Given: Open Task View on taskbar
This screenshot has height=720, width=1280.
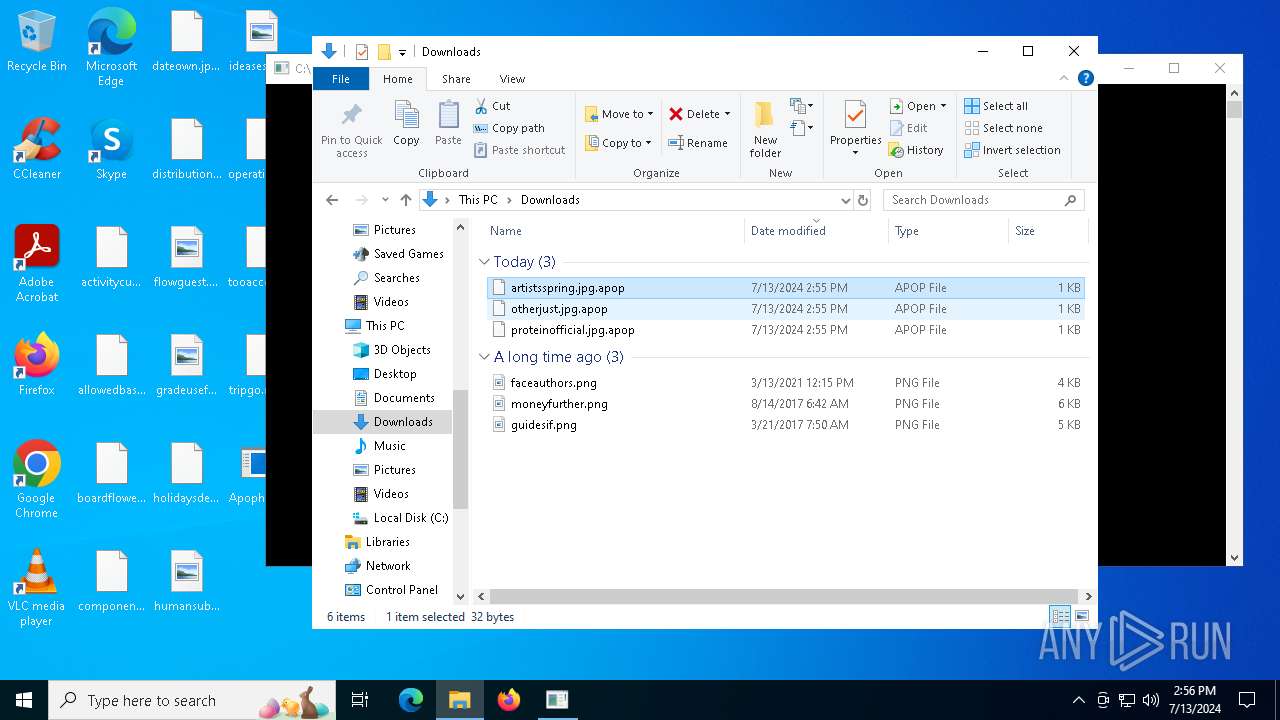Looking at the screenshot, I should coord(360,700).
